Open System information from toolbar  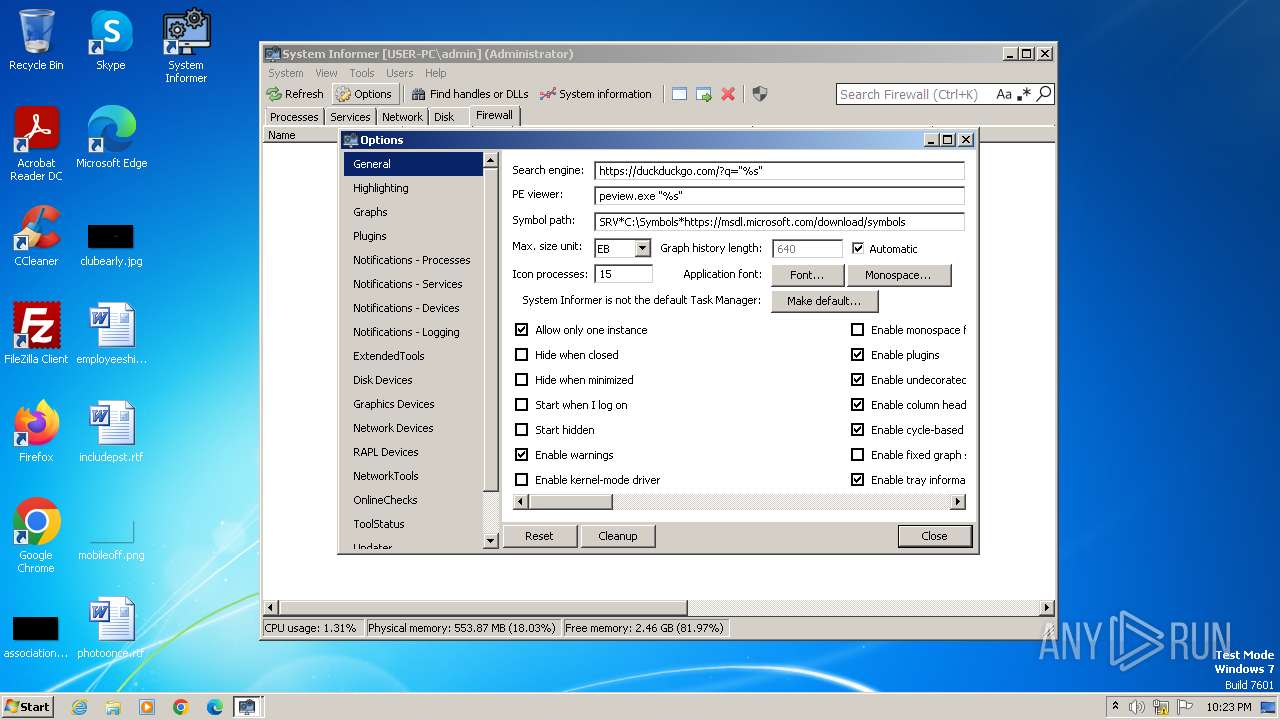(x=595, y=94)
